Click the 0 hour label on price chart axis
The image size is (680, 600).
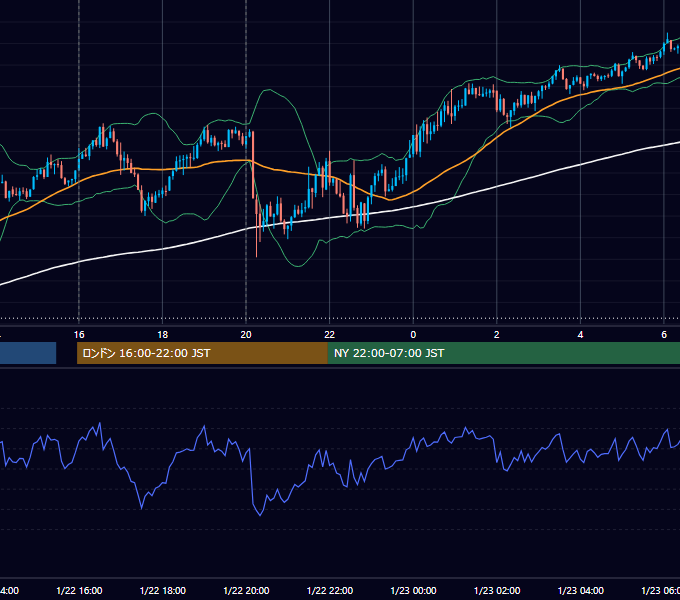point(413,335)
